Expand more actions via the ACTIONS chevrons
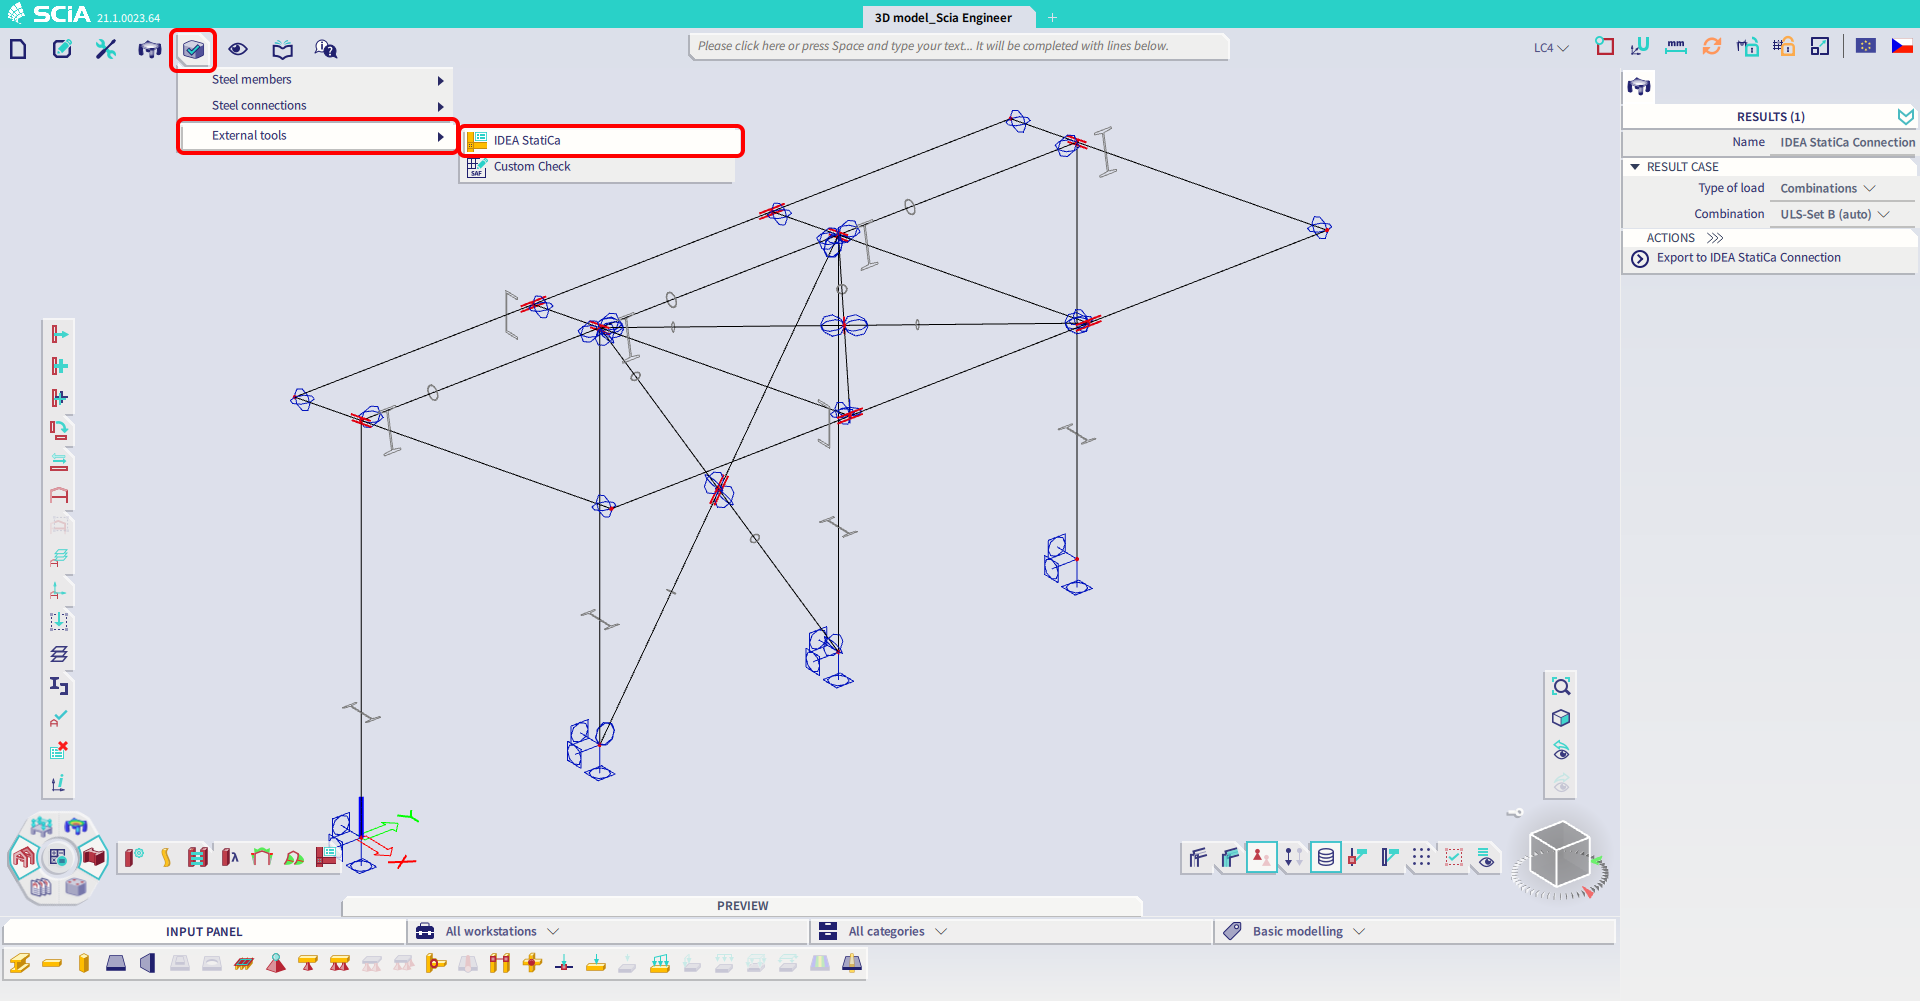Image resolution: width=1920 pixels, height=1001 pixels. [x=1714, y=237]
